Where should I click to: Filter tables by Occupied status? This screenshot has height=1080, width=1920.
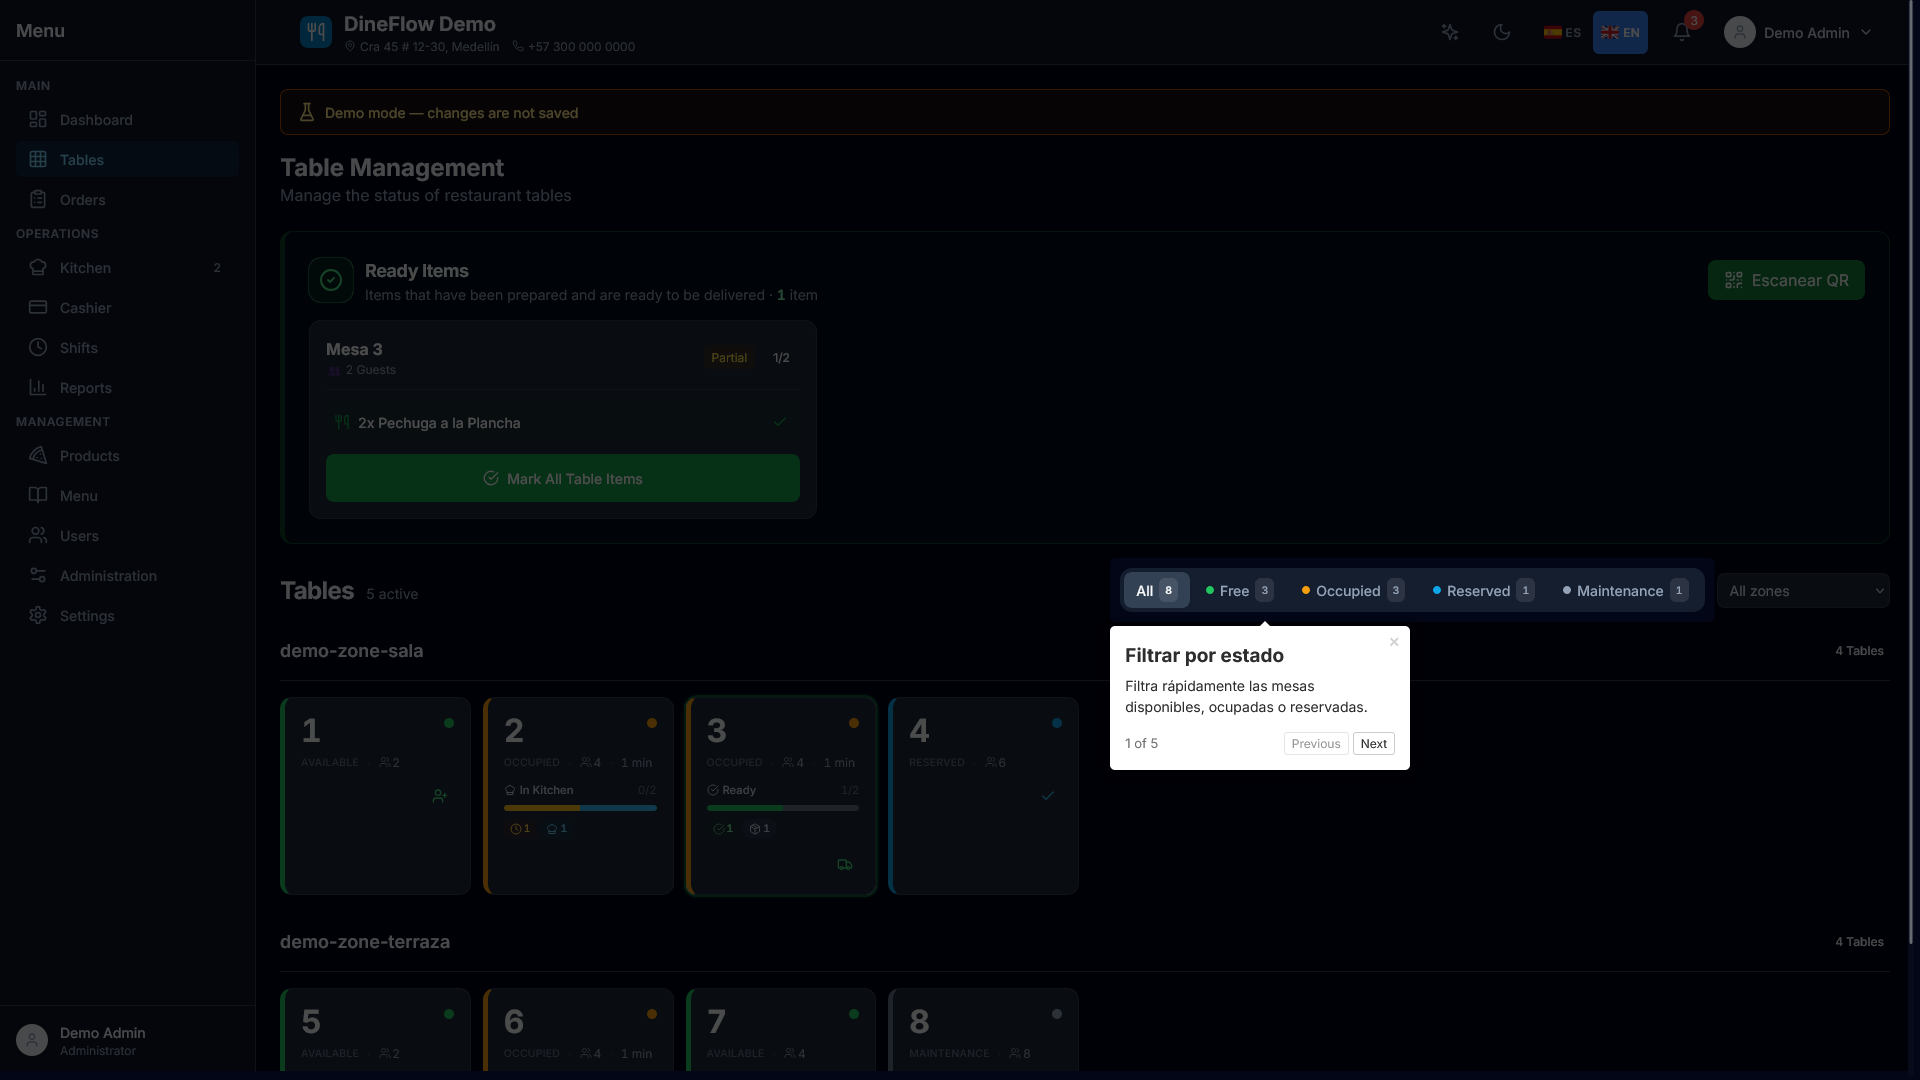coord(1352,590)
